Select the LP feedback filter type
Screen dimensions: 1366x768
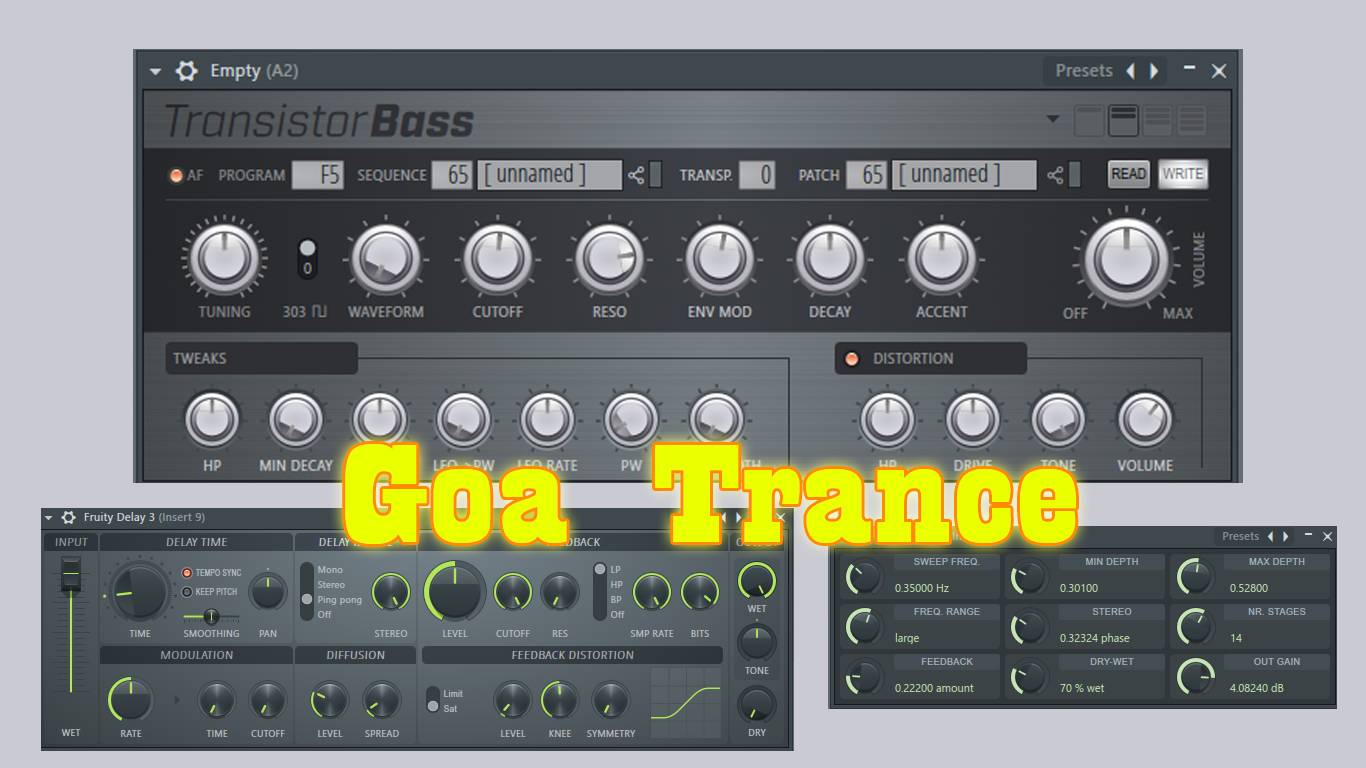point(615,570)
